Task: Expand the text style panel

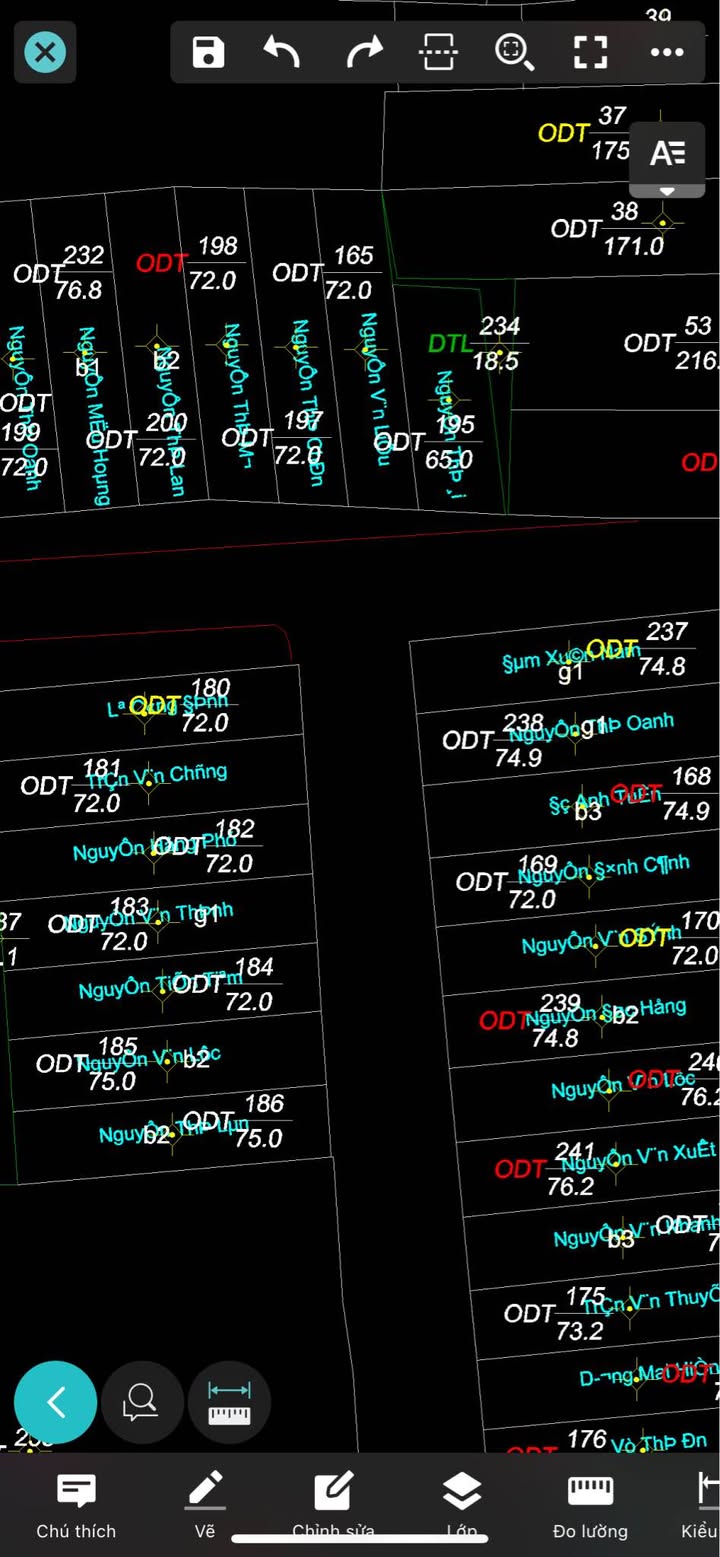Action: point(667,158)
